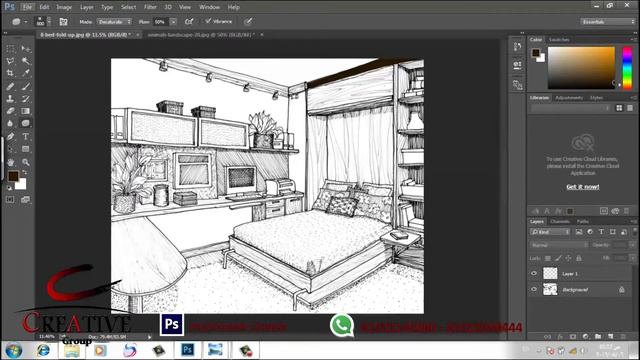The width and height of the screenshot is (640, 360).
Task: Open the tool preset picker arrow
Action: [x=26, y=22]
